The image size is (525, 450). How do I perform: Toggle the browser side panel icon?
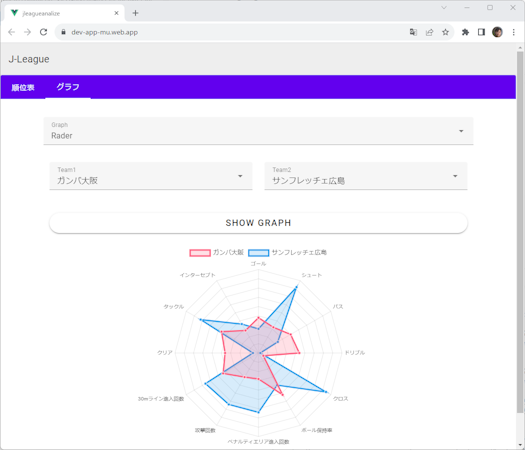481,32
